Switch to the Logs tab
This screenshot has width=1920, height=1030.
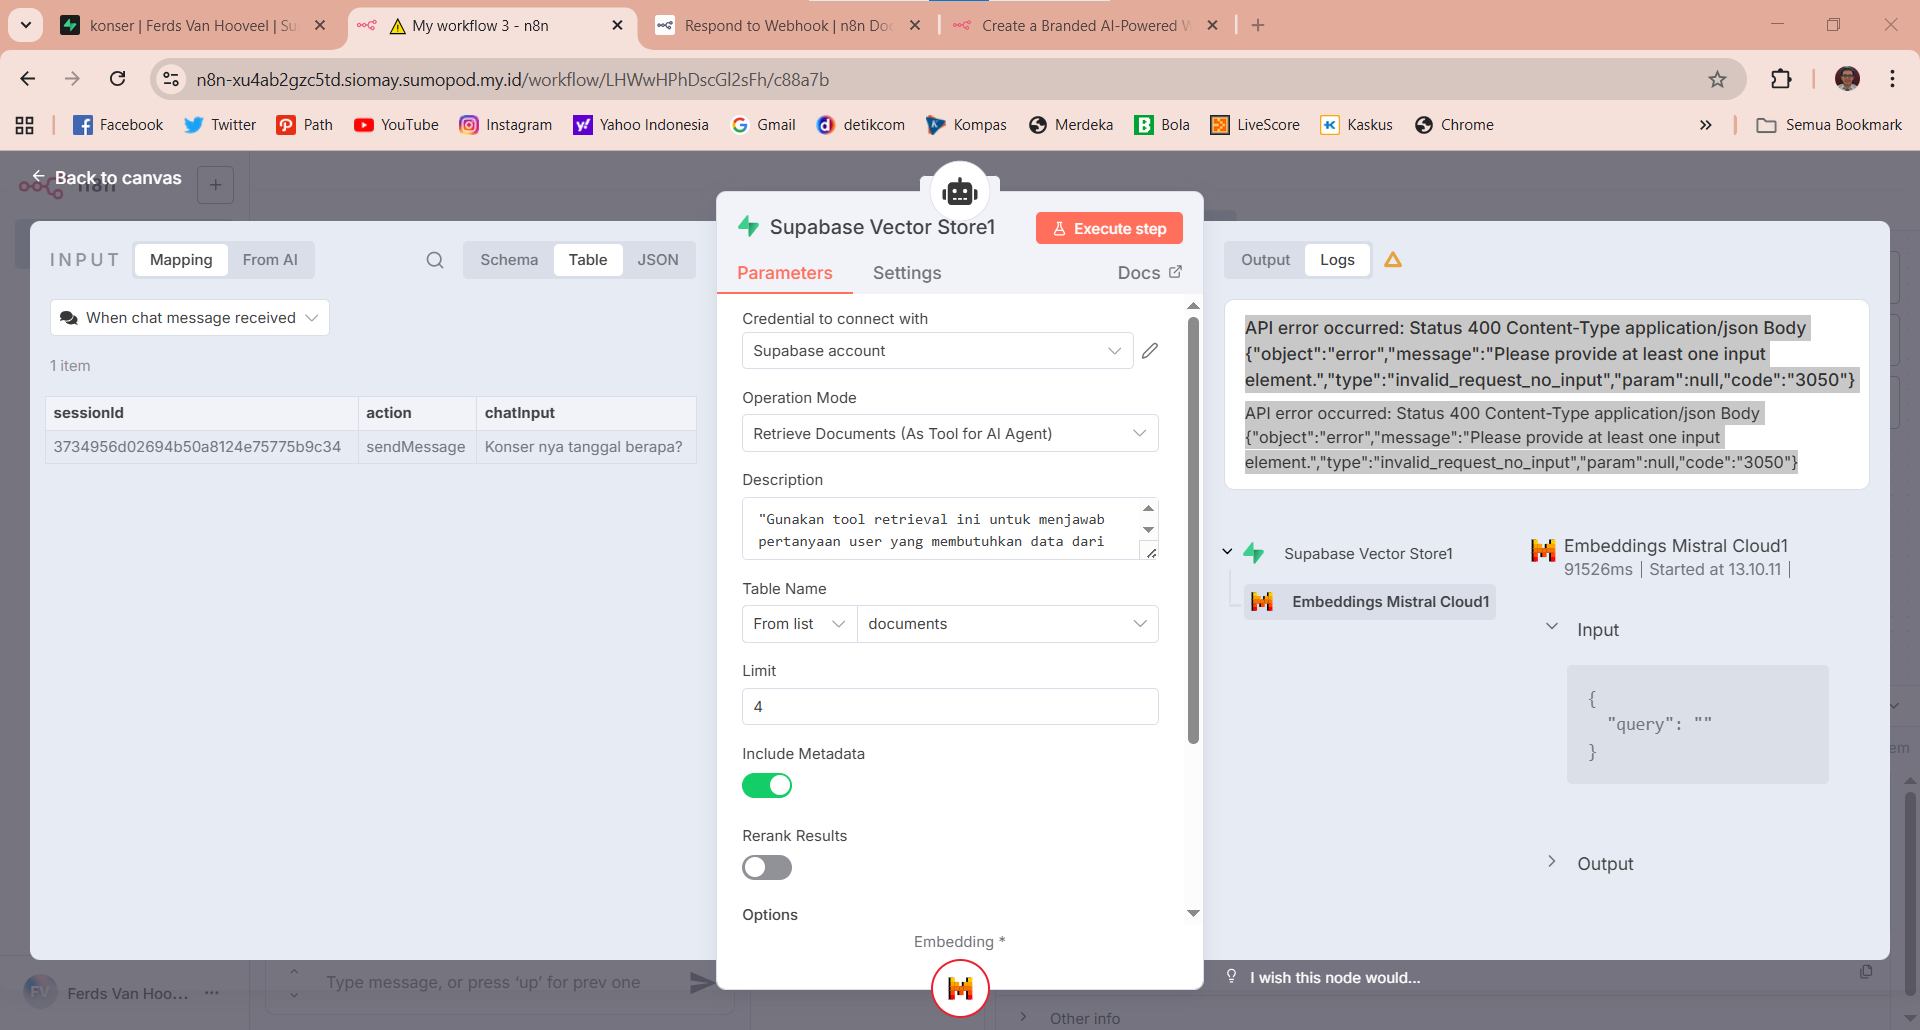(x=1337, y=260)
